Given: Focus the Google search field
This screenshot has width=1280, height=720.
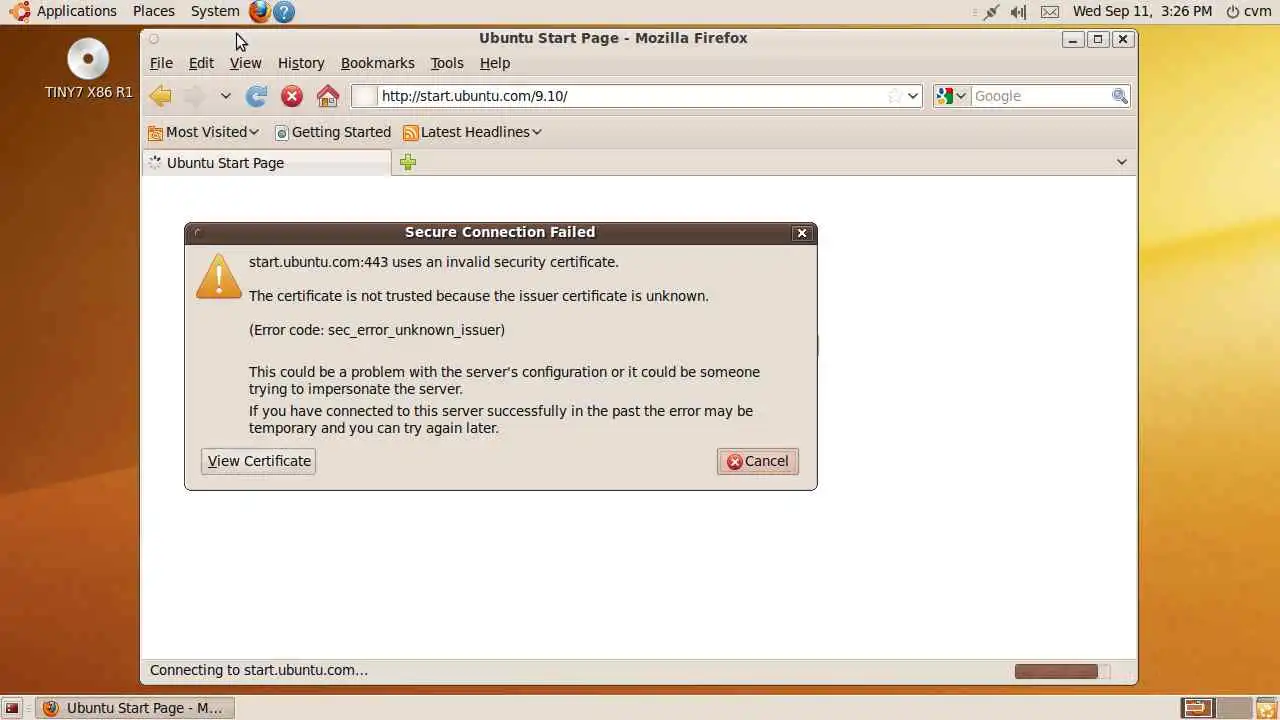Looking at the screenshot, I should click(1040, 96).
